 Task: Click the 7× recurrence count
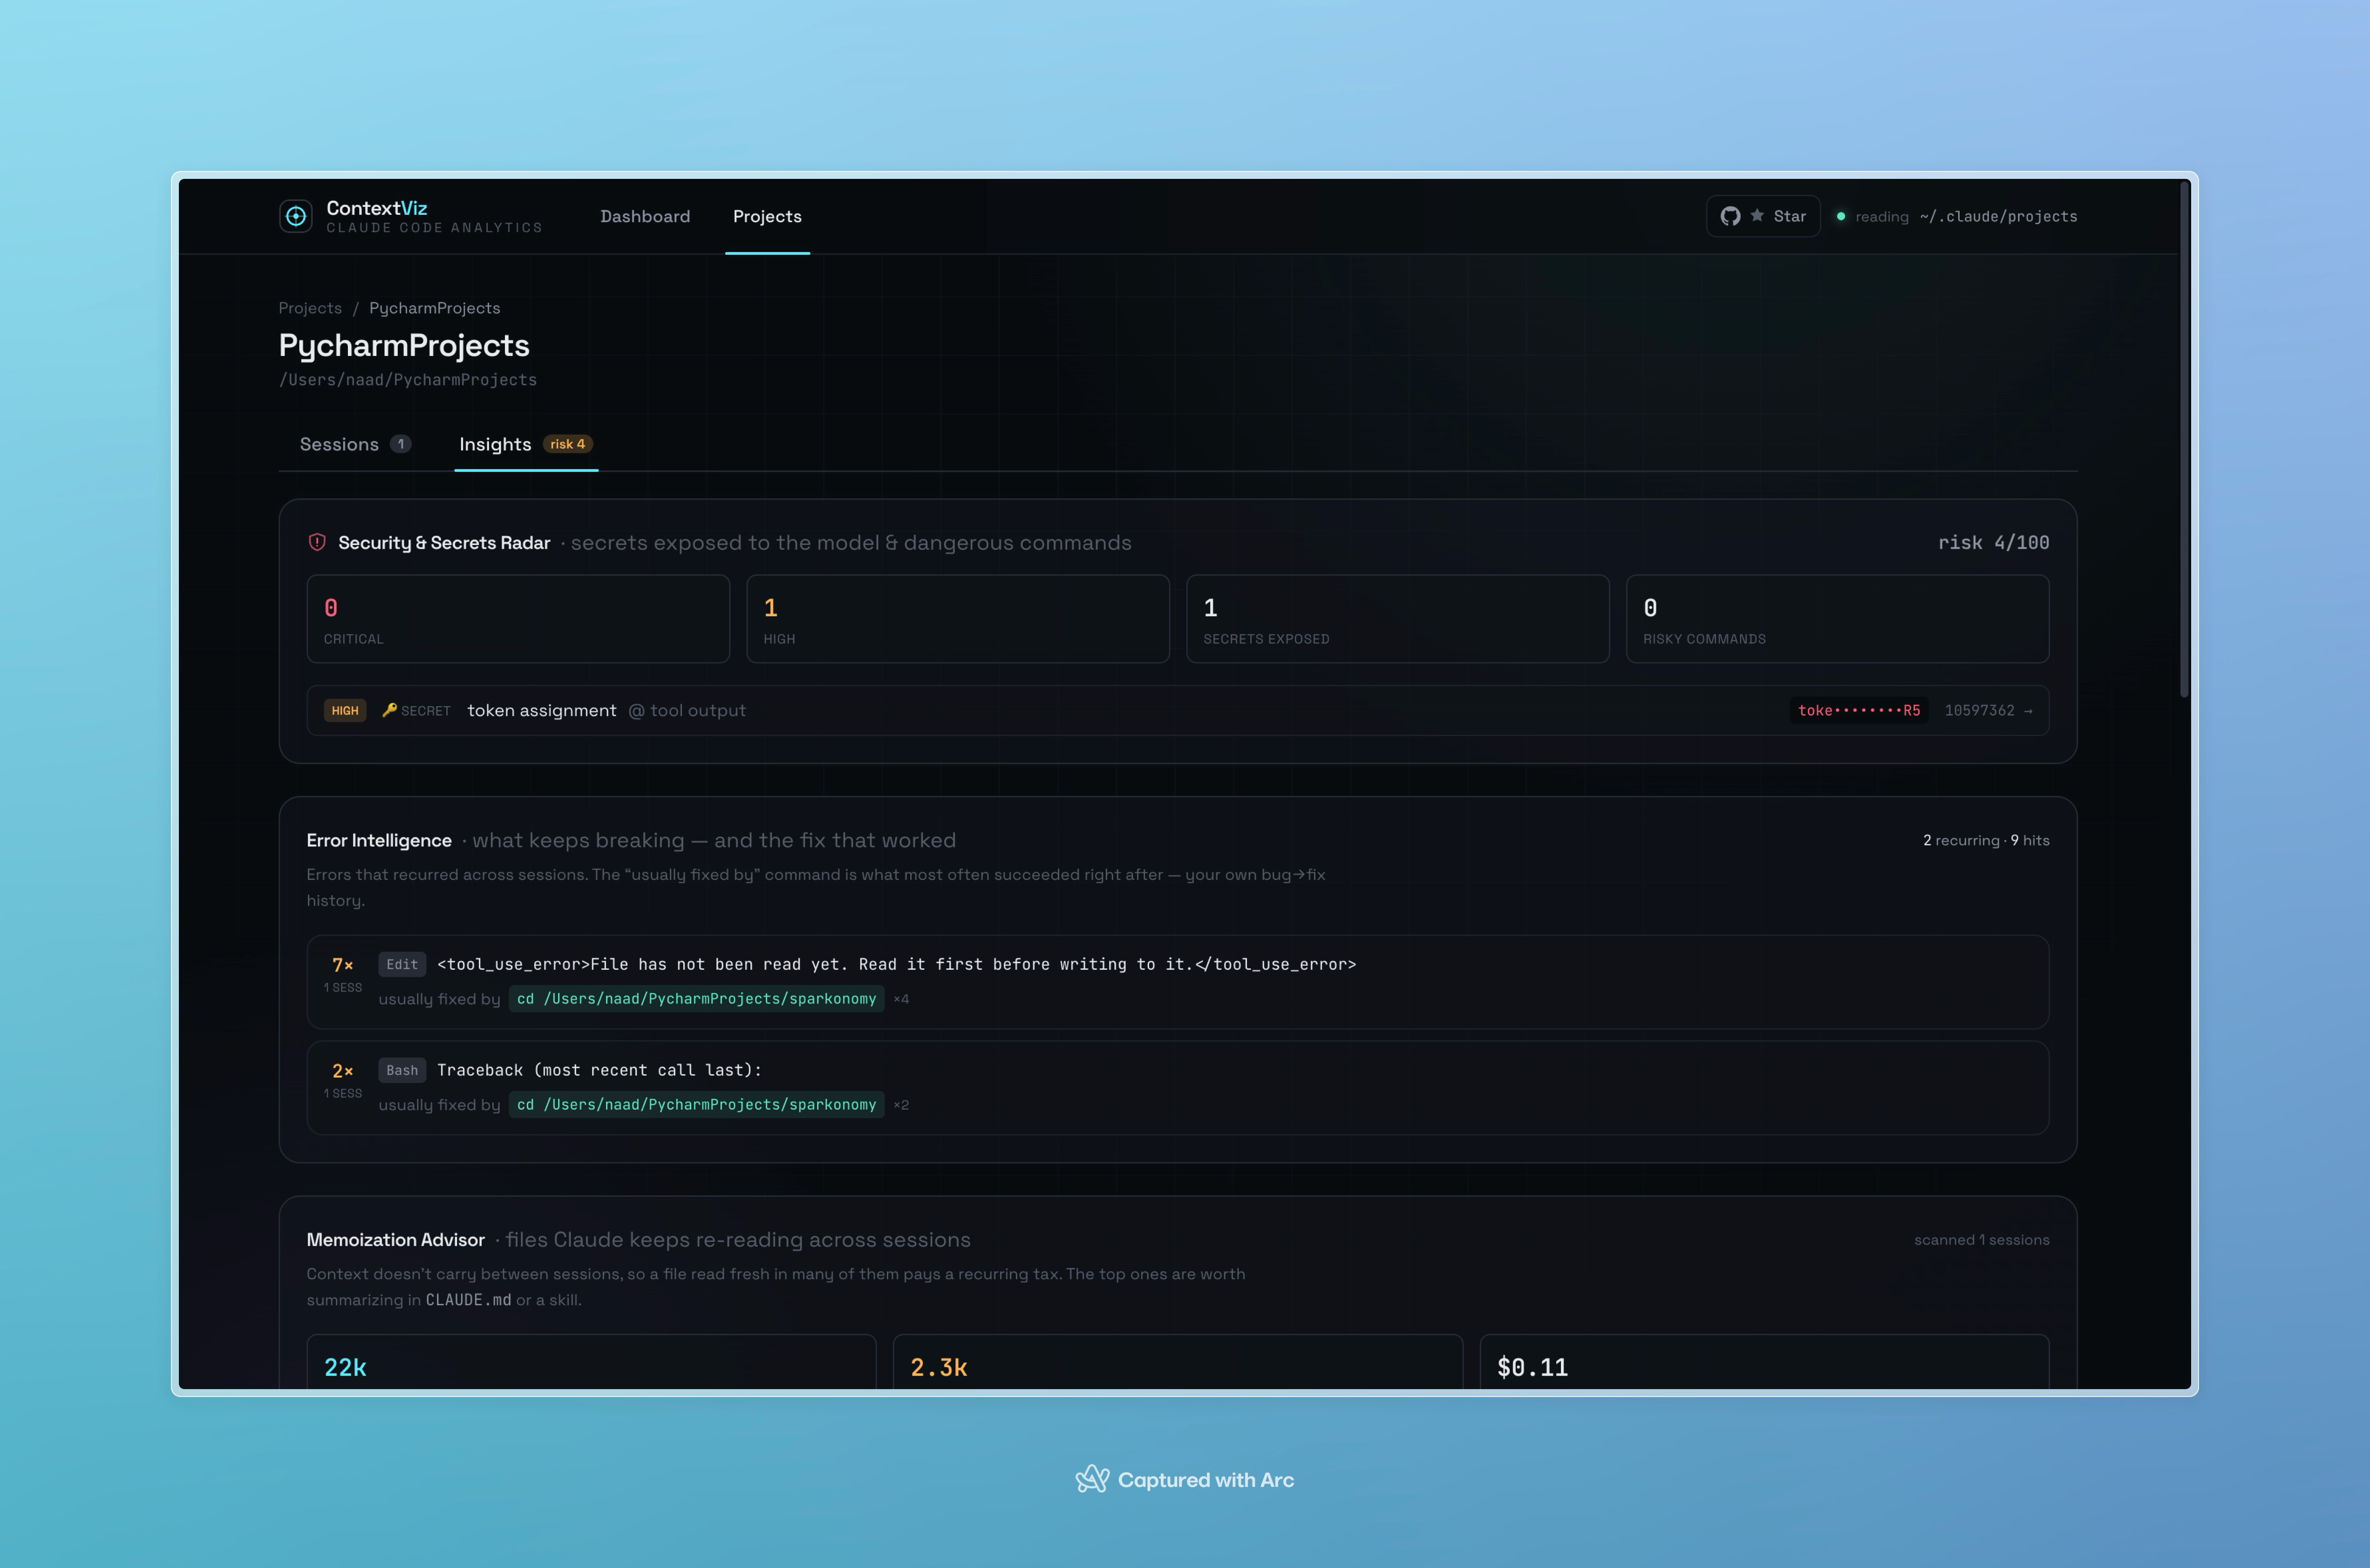click(343, 965)
